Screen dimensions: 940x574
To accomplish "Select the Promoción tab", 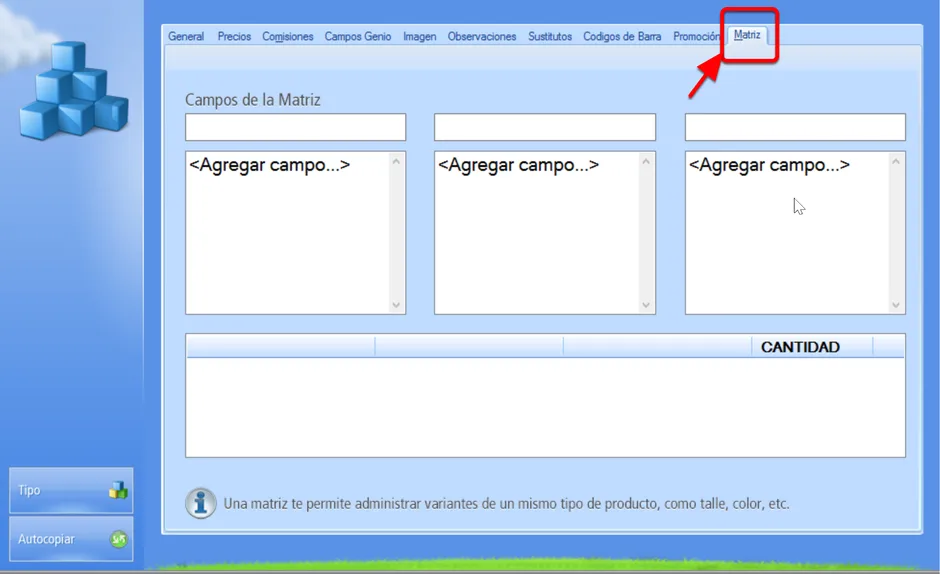I will (696, 37).
